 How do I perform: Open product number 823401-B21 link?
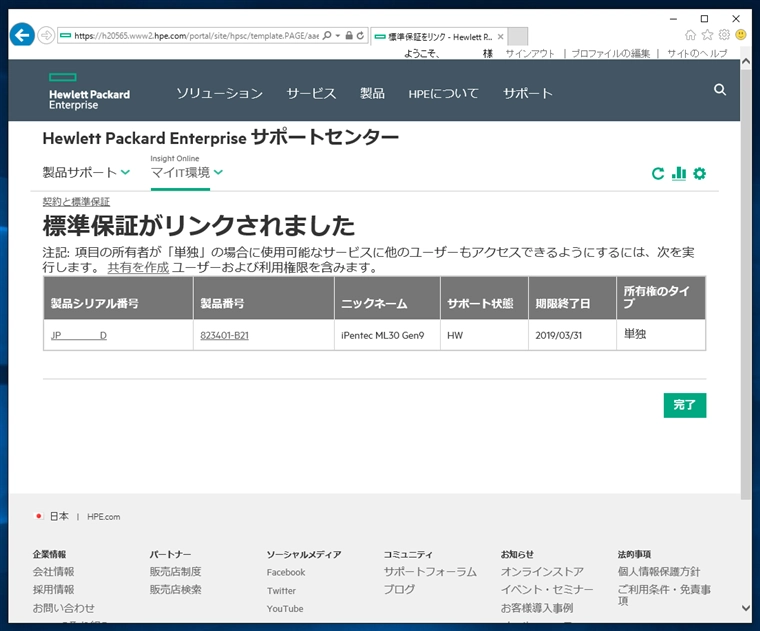224,335
